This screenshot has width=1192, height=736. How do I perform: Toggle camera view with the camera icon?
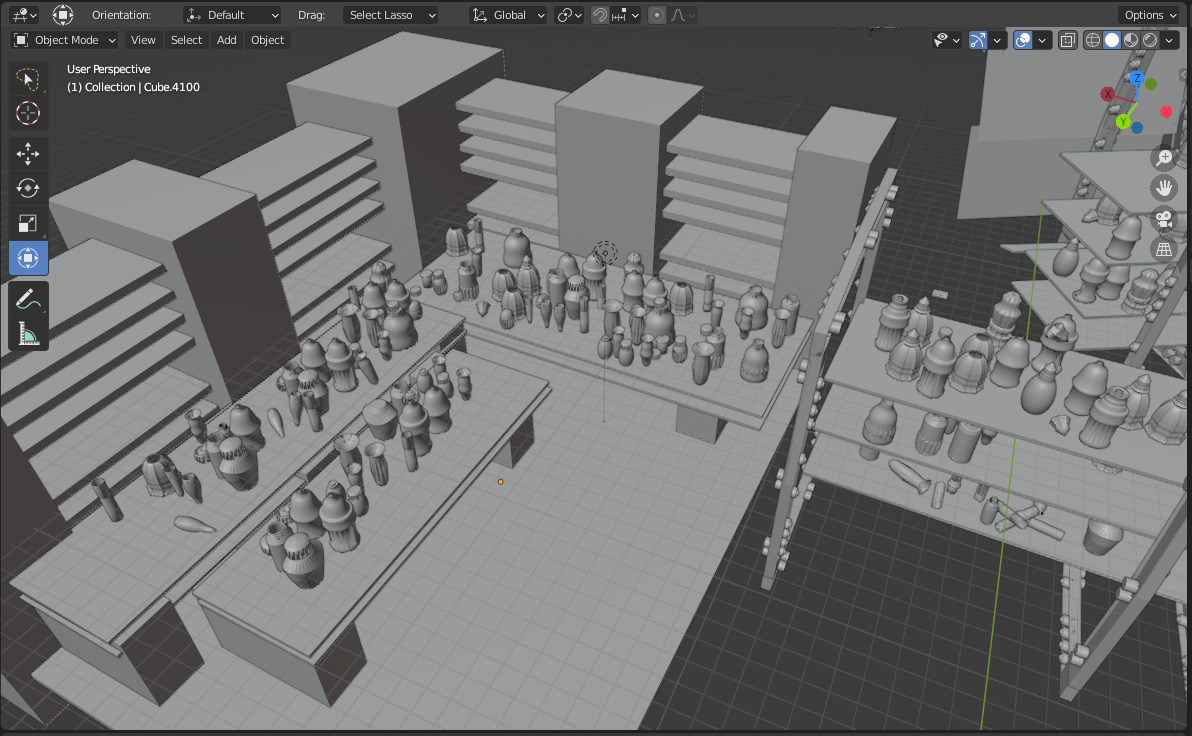1164,219
